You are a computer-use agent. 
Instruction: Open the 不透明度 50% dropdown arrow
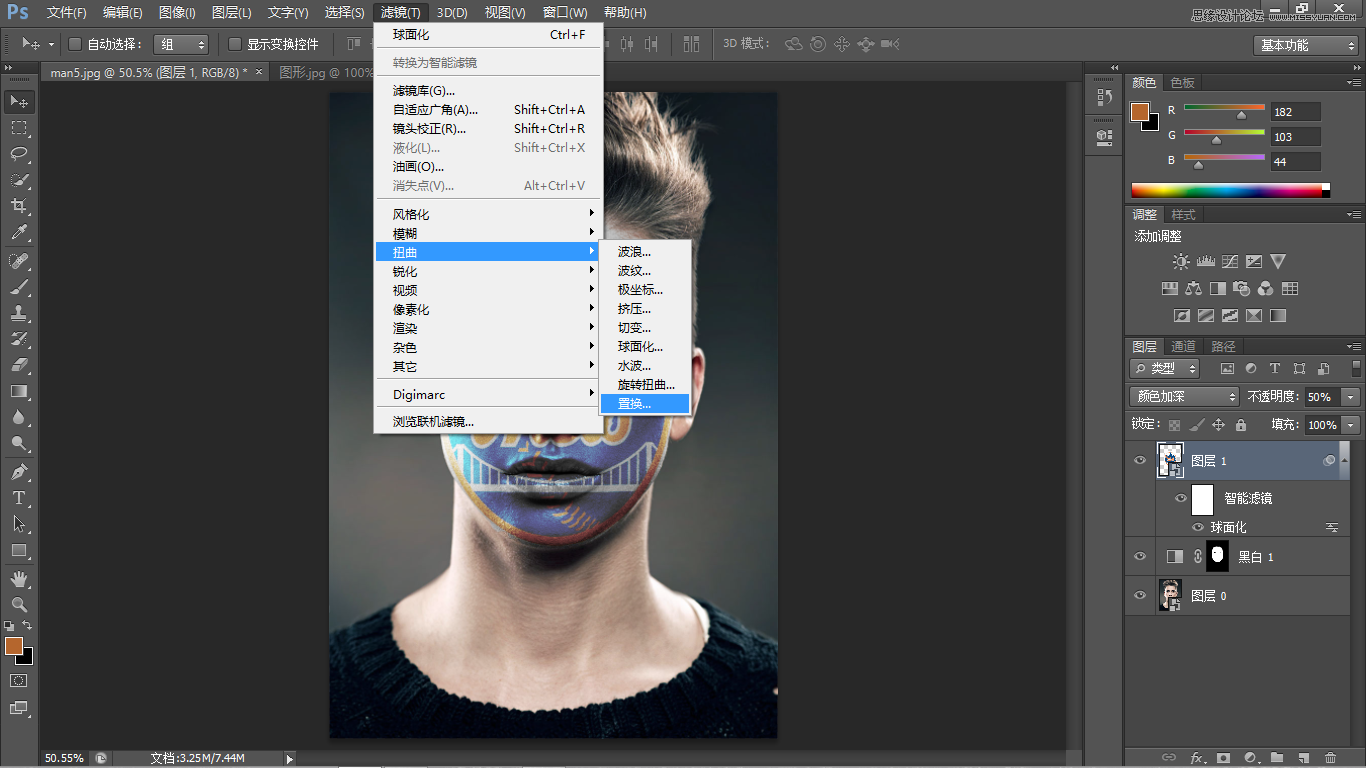1351,397
